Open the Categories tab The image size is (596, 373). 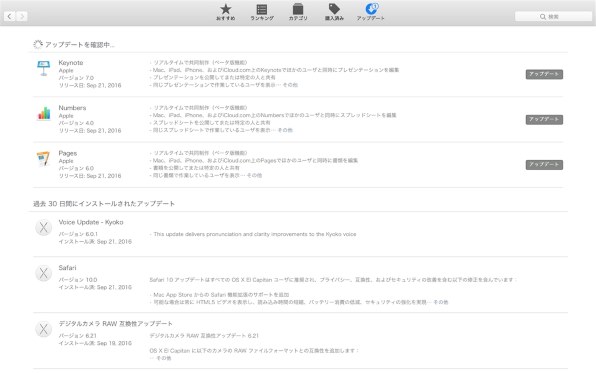click(298, 12)
